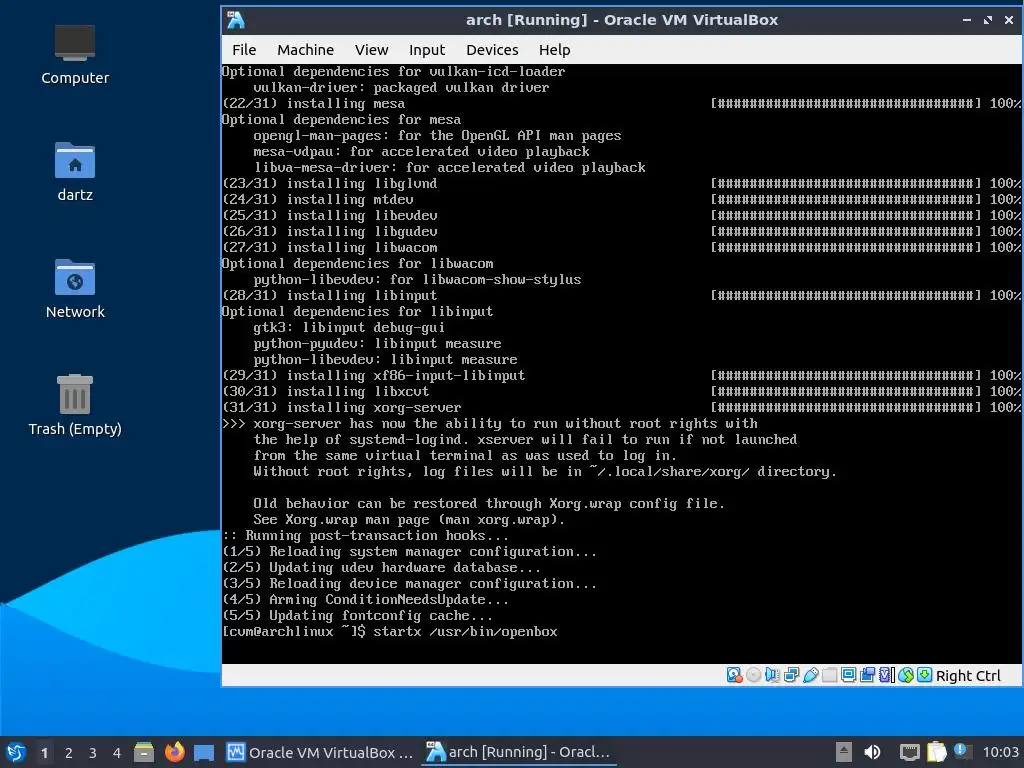Click the USB devices status icon
Image resolution: width=1024 pixels, height=768 pixels.
click(810, 675)
